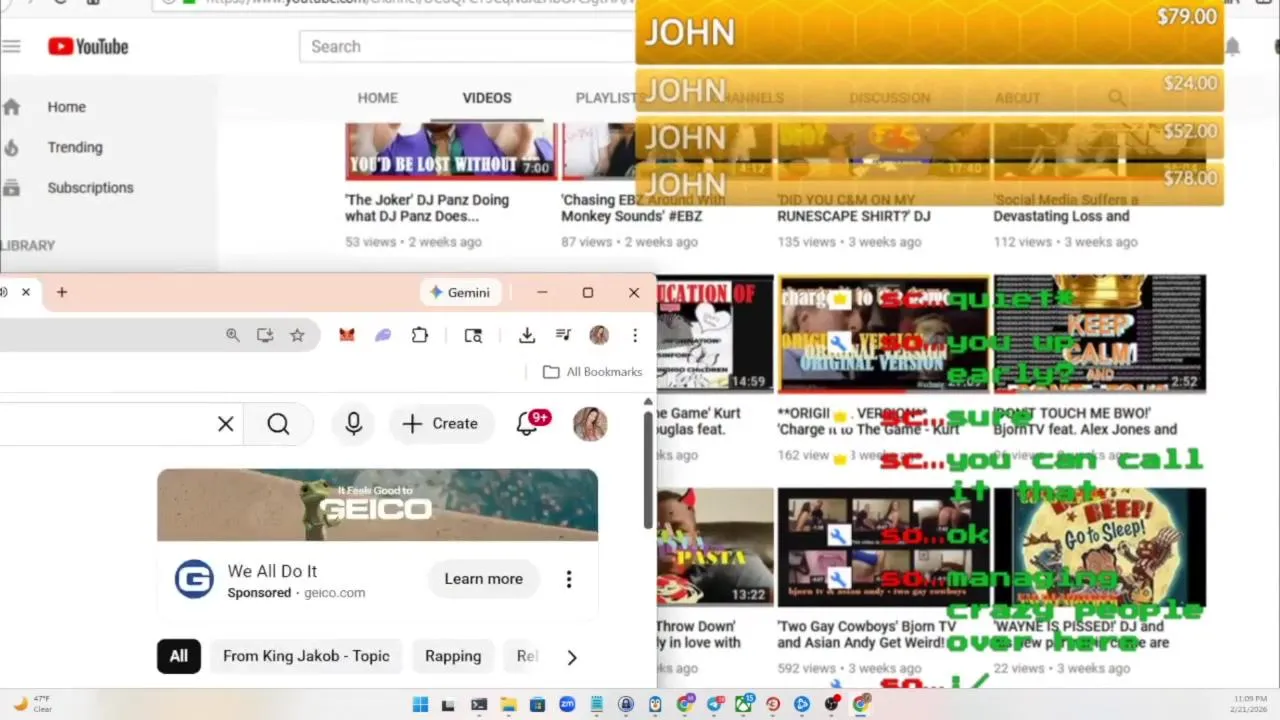Click the install app icon in address bar
1280x720 pixels.
coord(265,336)
